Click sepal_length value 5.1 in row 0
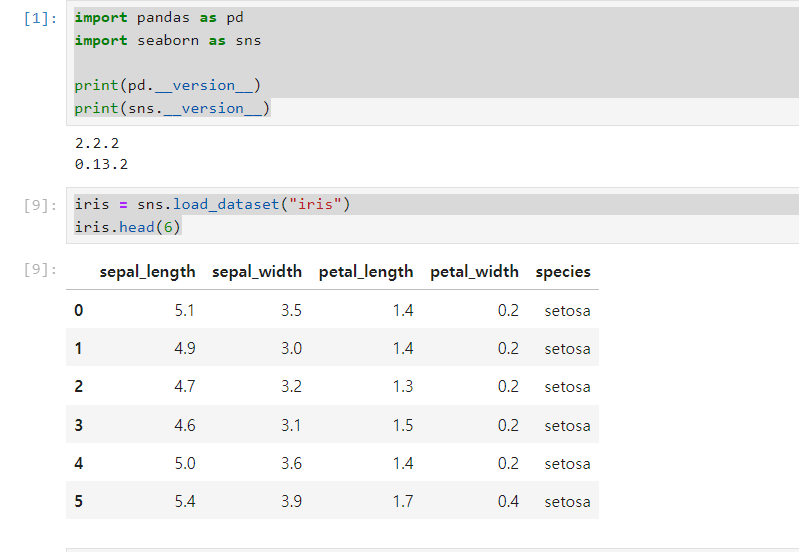Viewport: 799px width, 552px height. (184, 310)
